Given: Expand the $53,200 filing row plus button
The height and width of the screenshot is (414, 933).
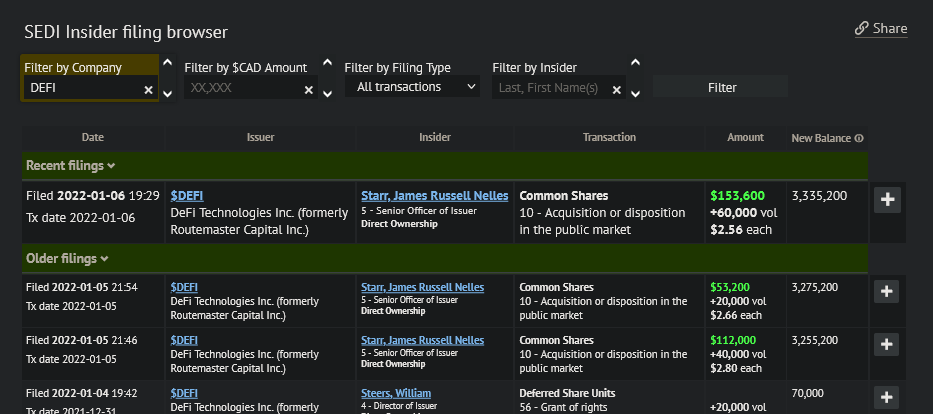Looking at the screenshot, I should click(887, 292).
